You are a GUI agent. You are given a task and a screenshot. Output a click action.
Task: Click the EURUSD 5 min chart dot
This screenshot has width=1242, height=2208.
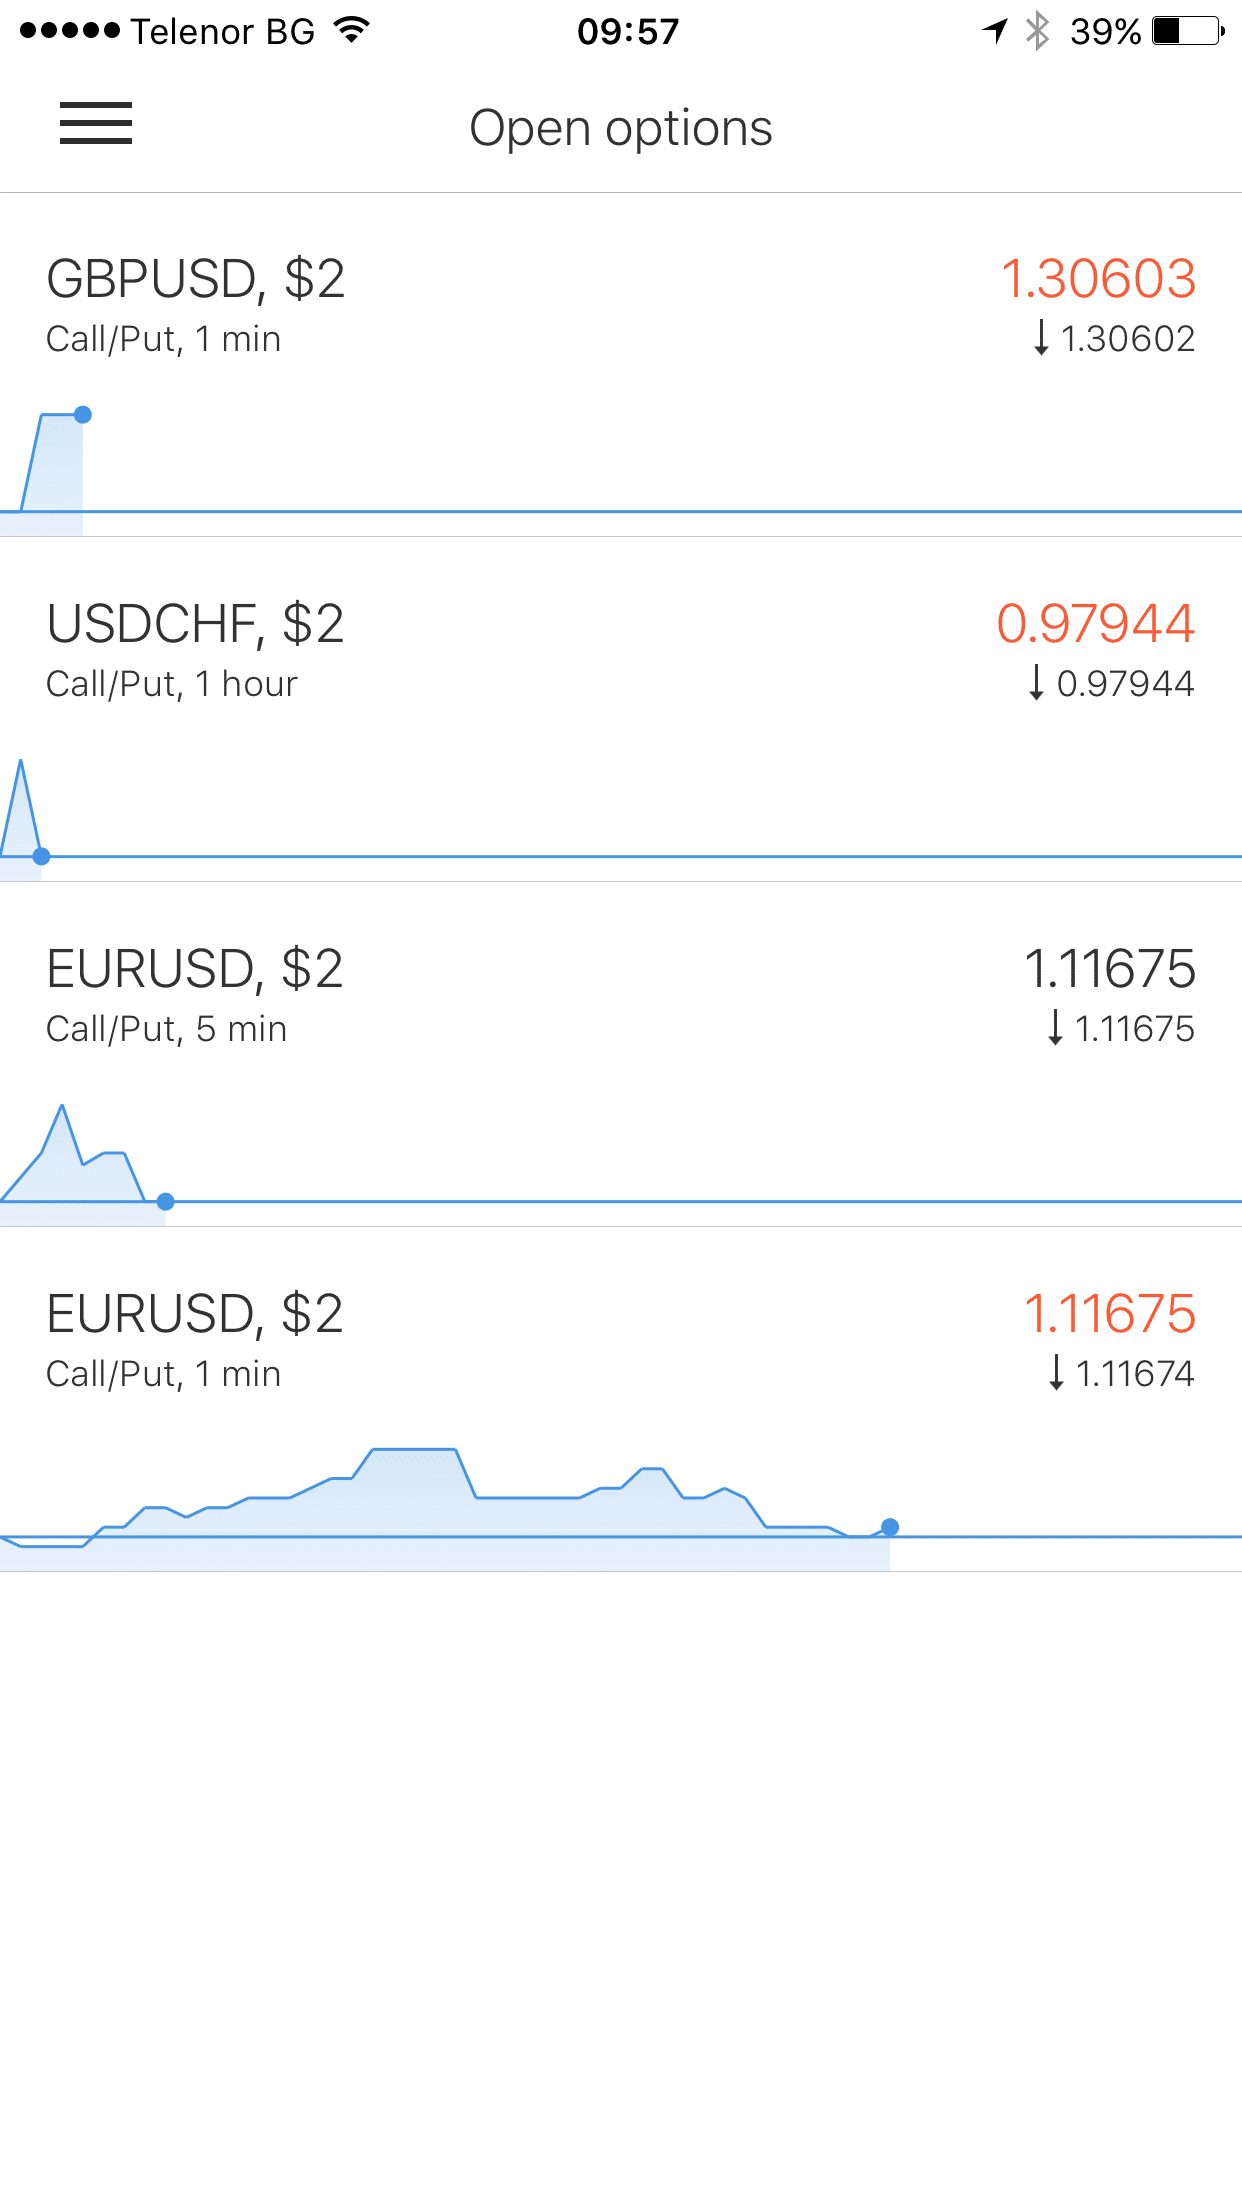(x=166, y=1202)
